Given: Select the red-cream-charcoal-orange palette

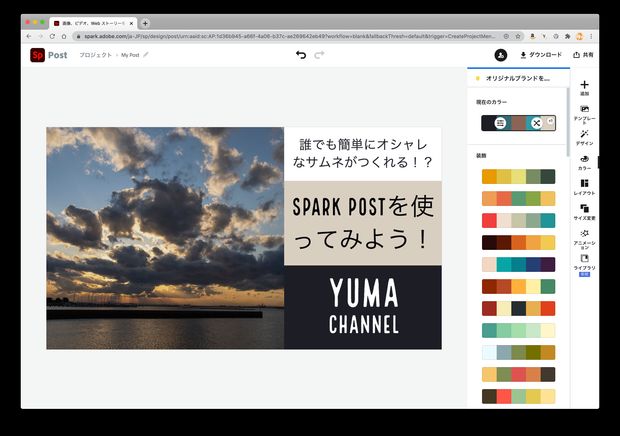Looking at the screenshot, I should point(518,308).
